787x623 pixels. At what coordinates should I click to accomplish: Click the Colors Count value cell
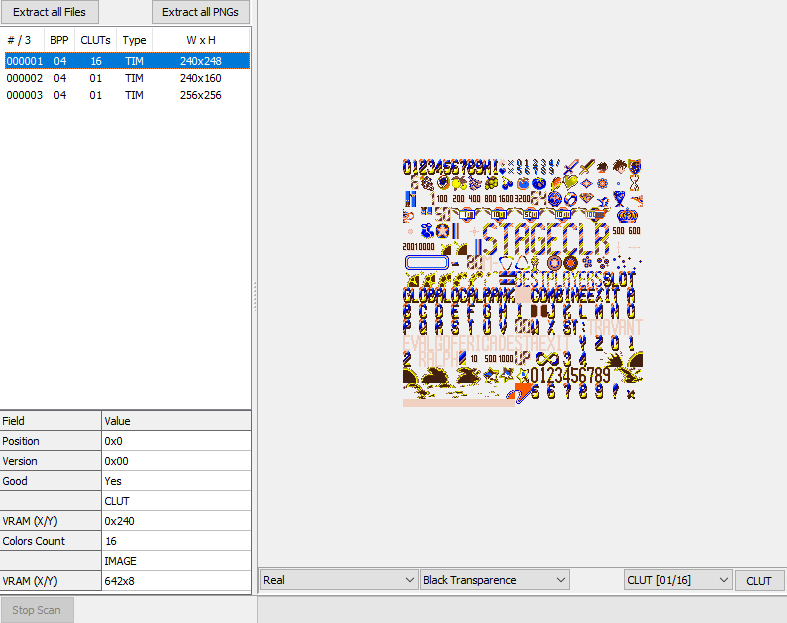click(x=175, y=541)
